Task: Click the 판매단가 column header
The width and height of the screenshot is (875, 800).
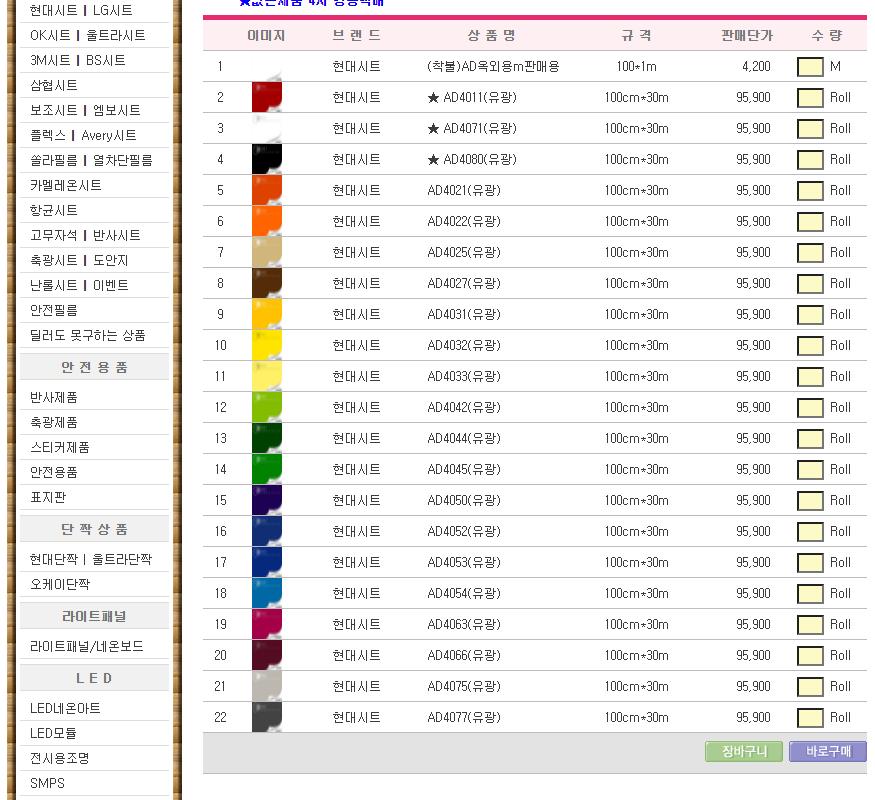Action: pos(747,36)
